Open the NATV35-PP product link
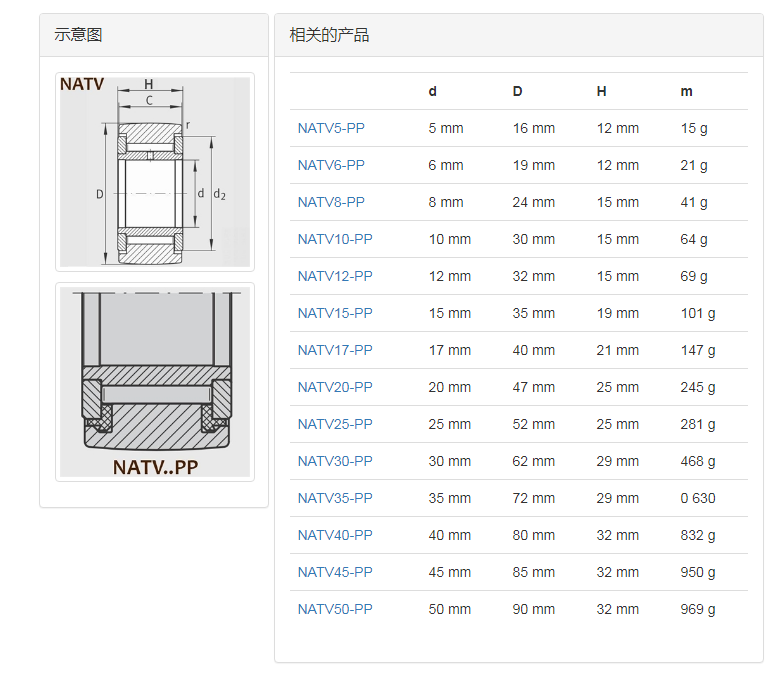The width and height of the screenshot is (771, 673). point(334,498)
